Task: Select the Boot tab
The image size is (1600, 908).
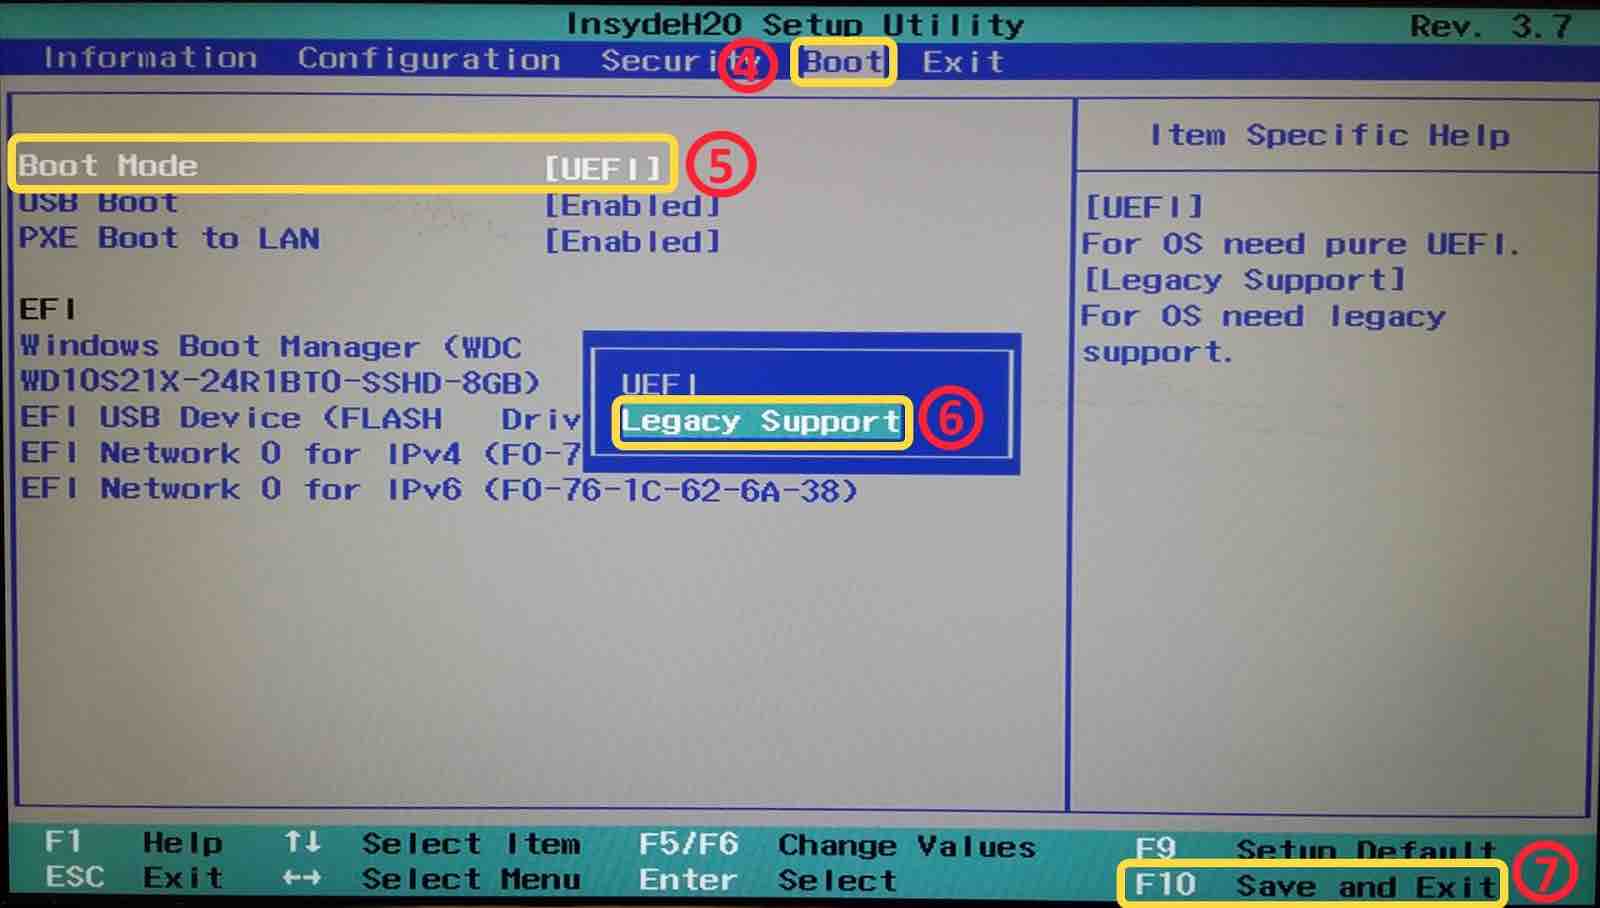Action: click(843, 62)
